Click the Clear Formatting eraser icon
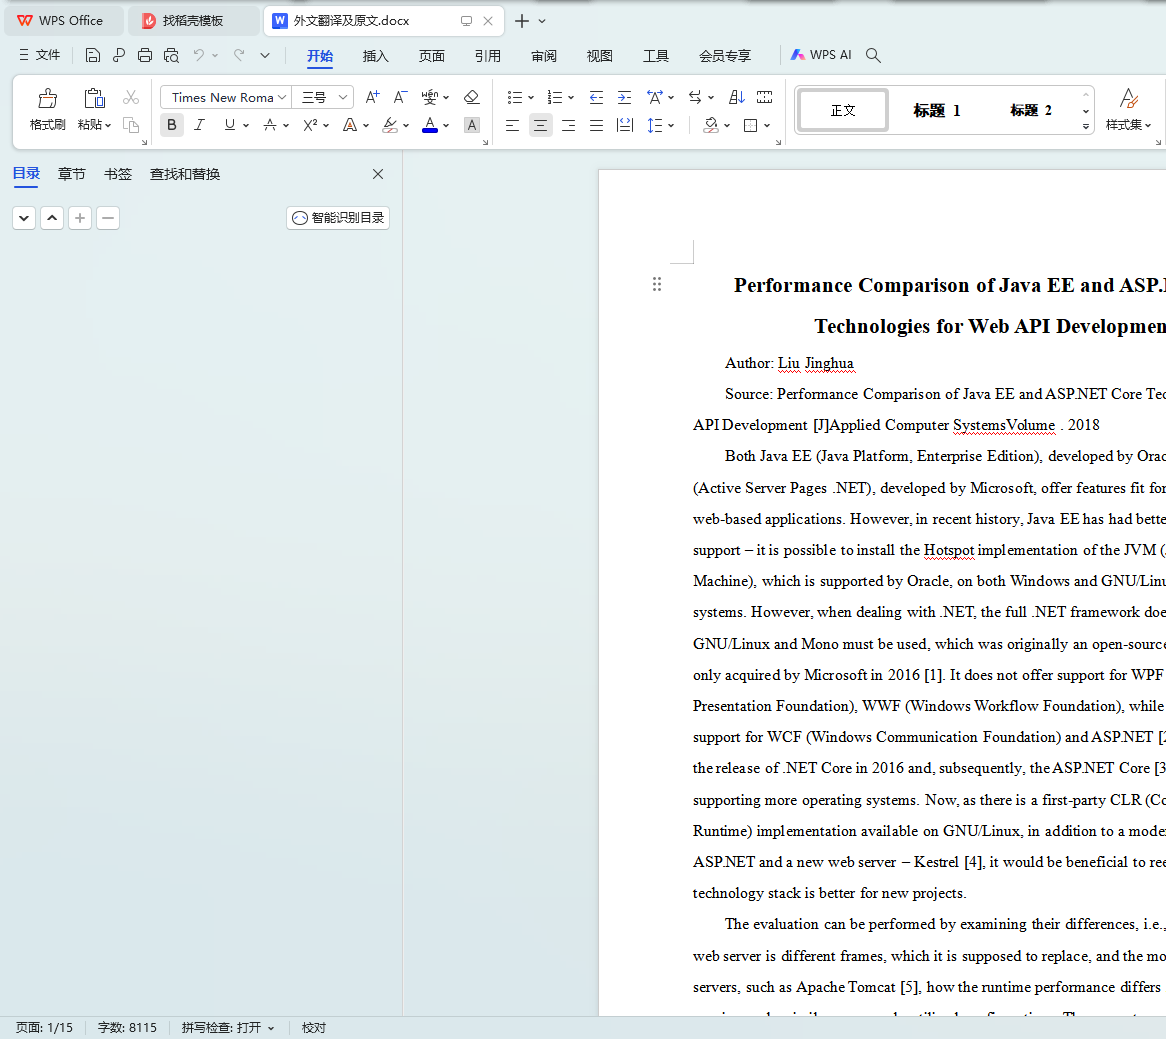The image size is (1166, 1039). pos(471,97)
